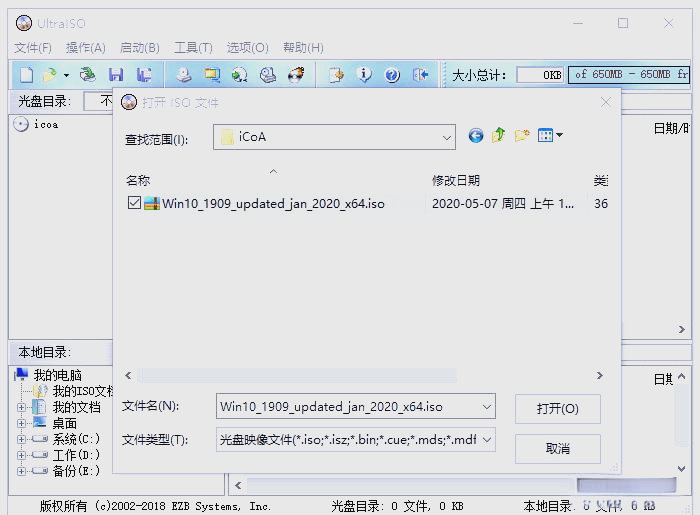Open the 操作(A) menu

click(x=85, y=47)
